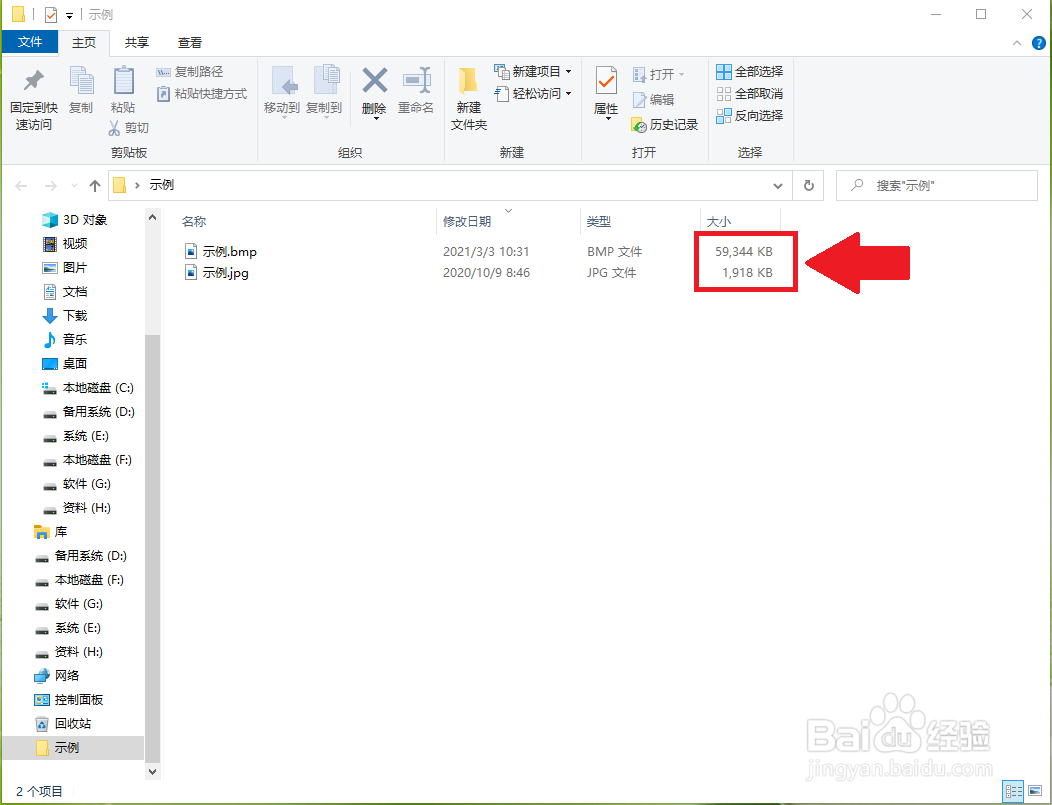This screenshot has height=805, width=1052.
Task: Click Select None (全部取消)
Action: (x=749, y=93)
